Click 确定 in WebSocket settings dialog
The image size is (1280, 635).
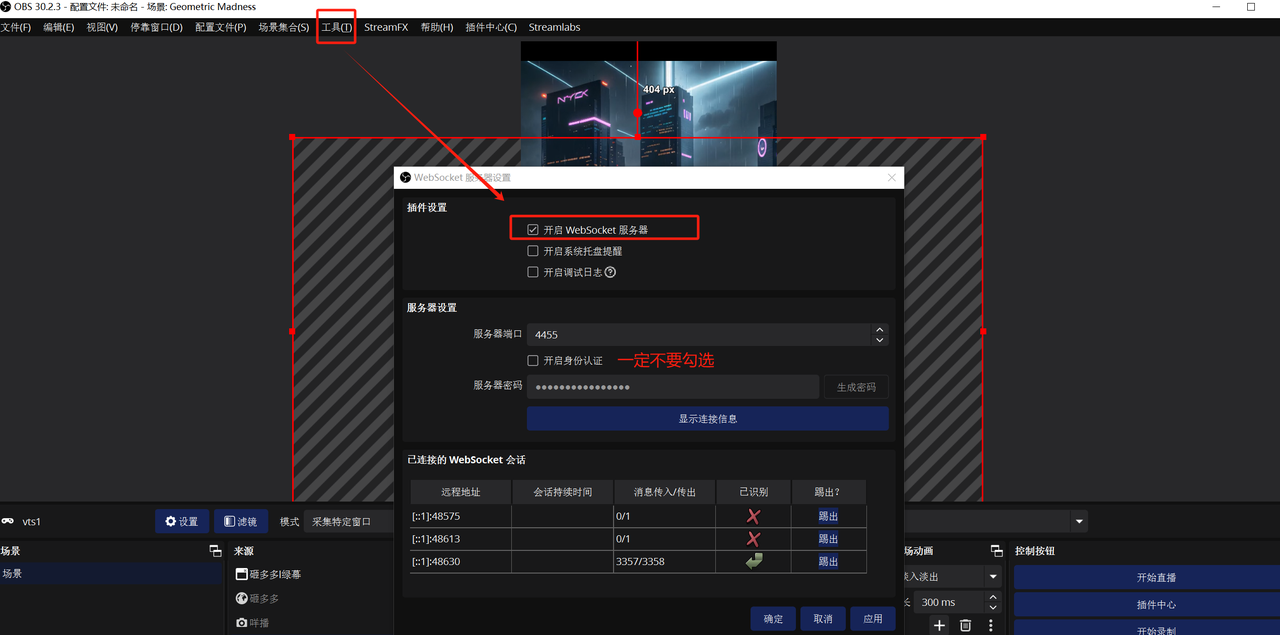(x=773, y=619)
